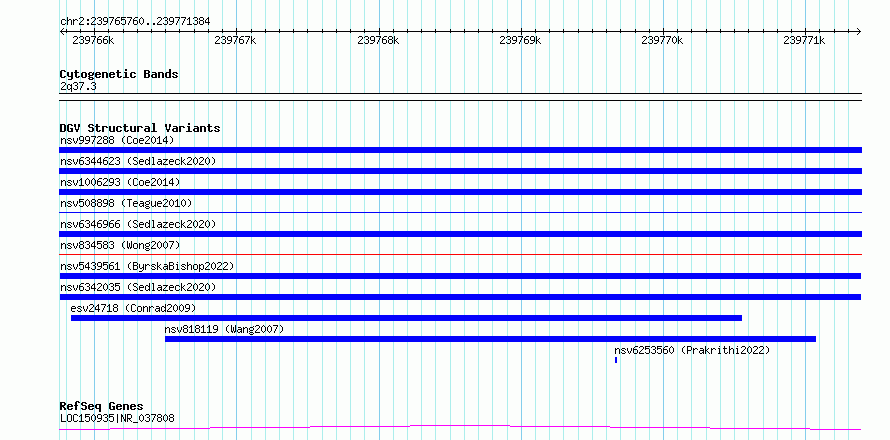Viewport: 890px width, 440px height.
Task: Click the nsv5439561 (ByrskaBishop2022) label
Action: tap(147, 266)
